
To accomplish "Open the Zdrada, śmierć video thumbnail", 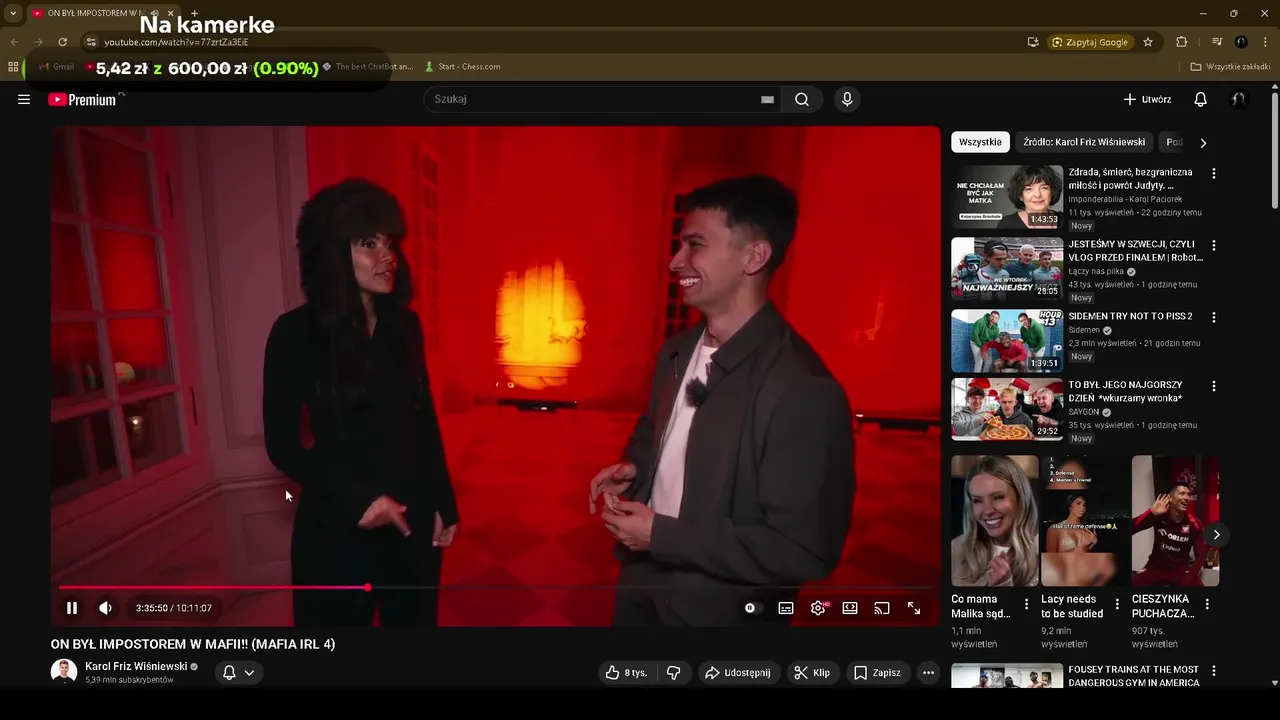I will tap(1007, 197).
